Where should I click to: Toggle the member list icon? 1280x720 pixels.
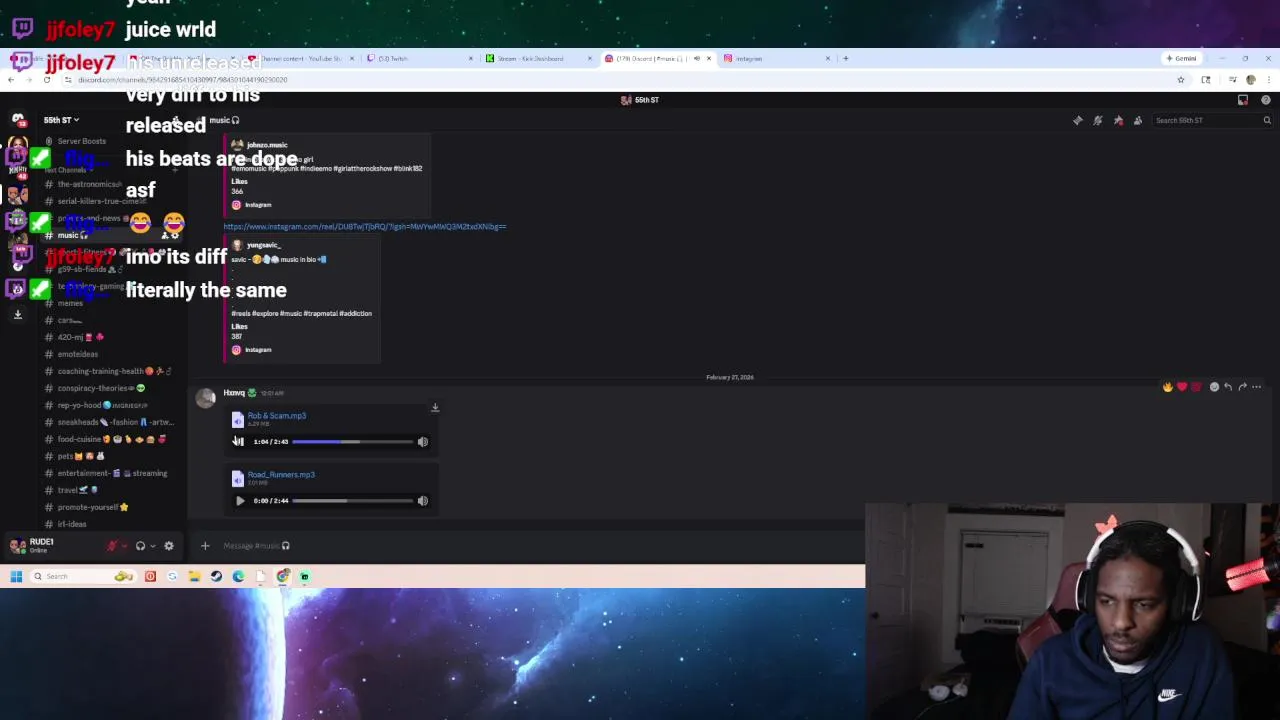tap(1138, 120)
